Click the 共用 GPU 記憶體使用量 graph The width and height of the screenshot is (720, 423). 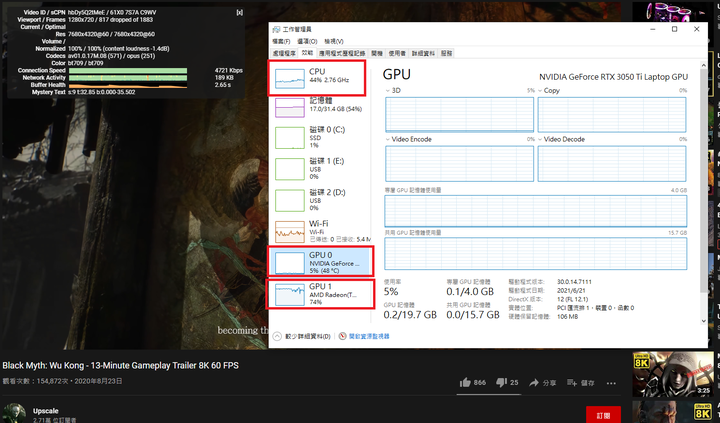[x=535, y=254]
